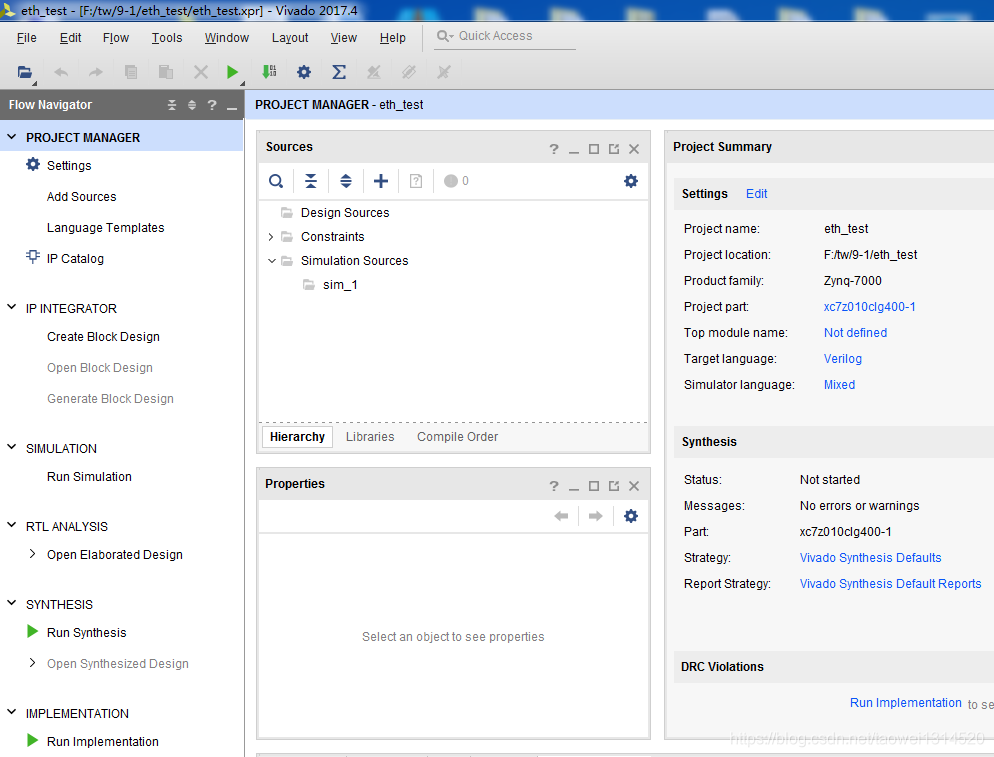Click Properties forward arrow
This screenshot has width=994, height=757.
point(595,516)
